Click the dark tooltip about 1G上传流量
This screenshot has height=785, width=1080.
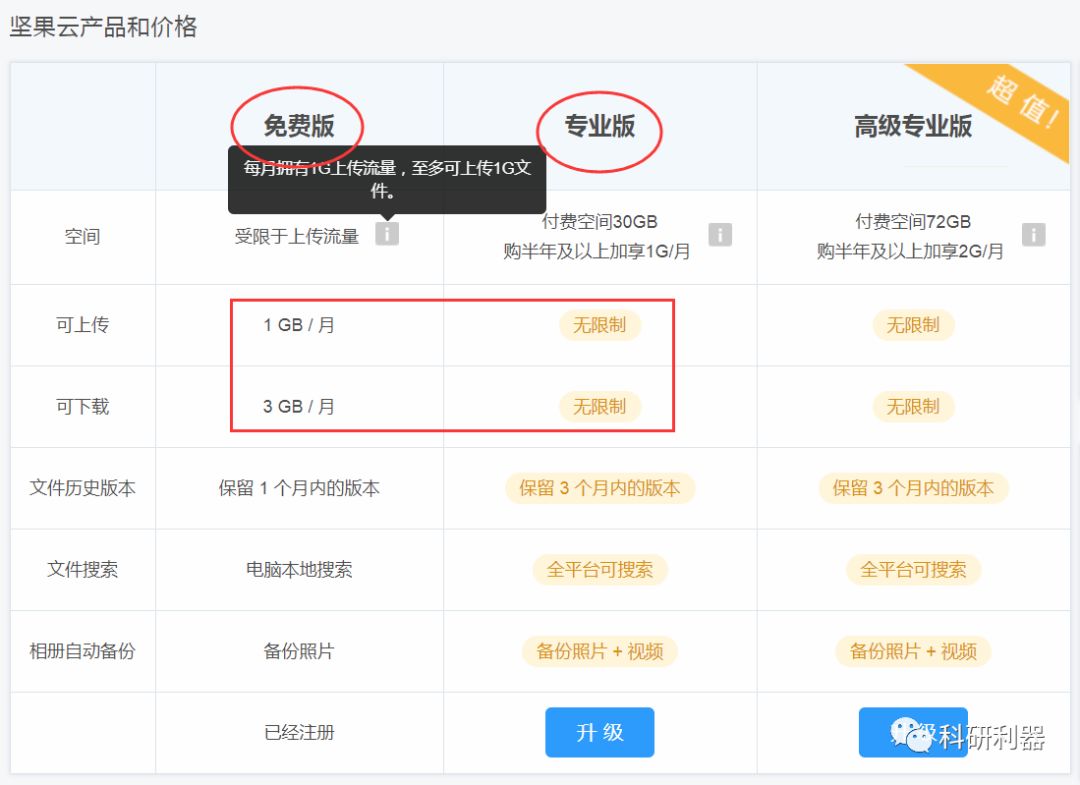point(387,179)
